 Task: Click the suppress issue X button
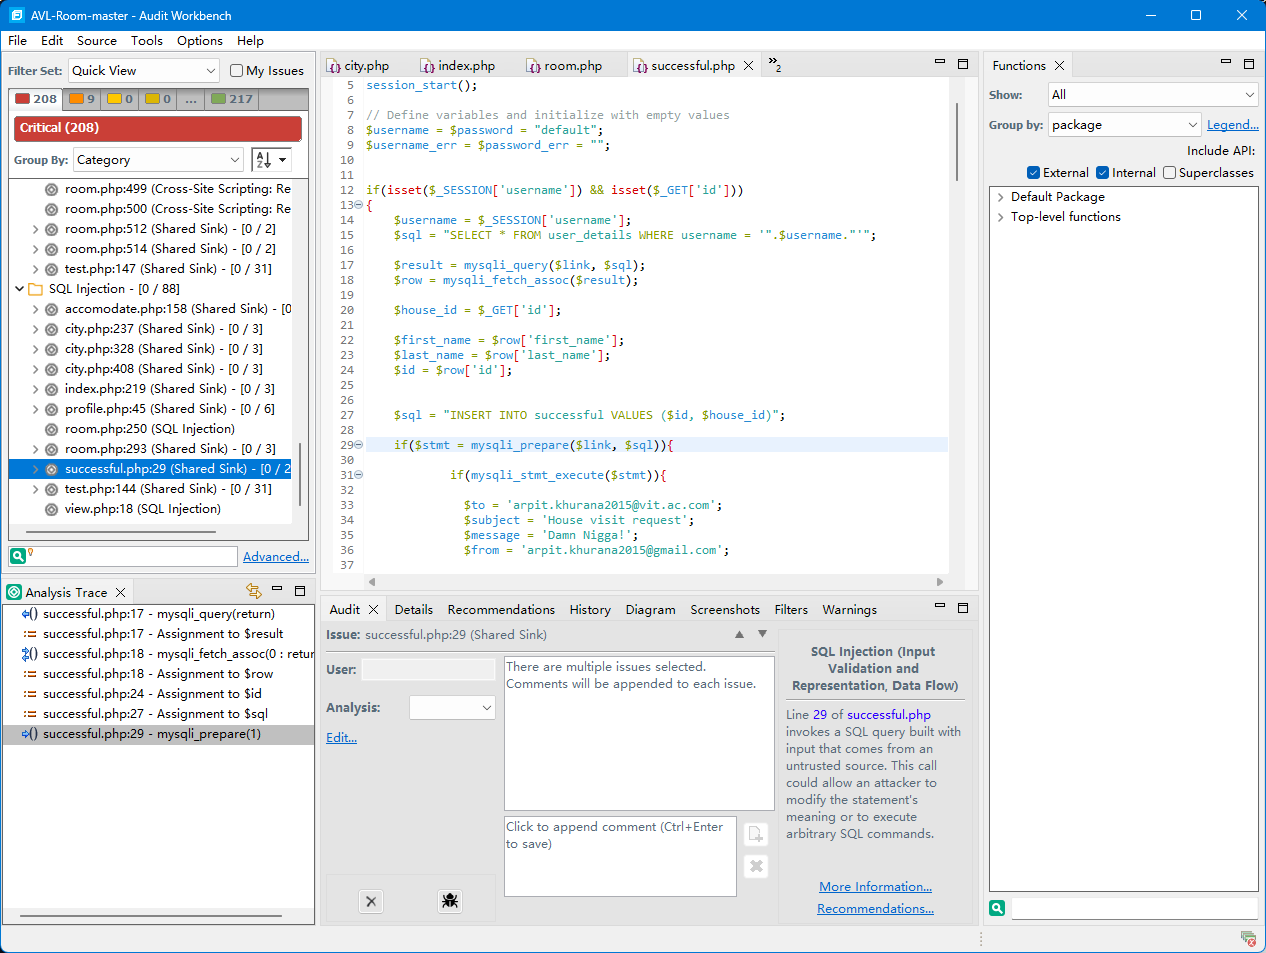371,901
